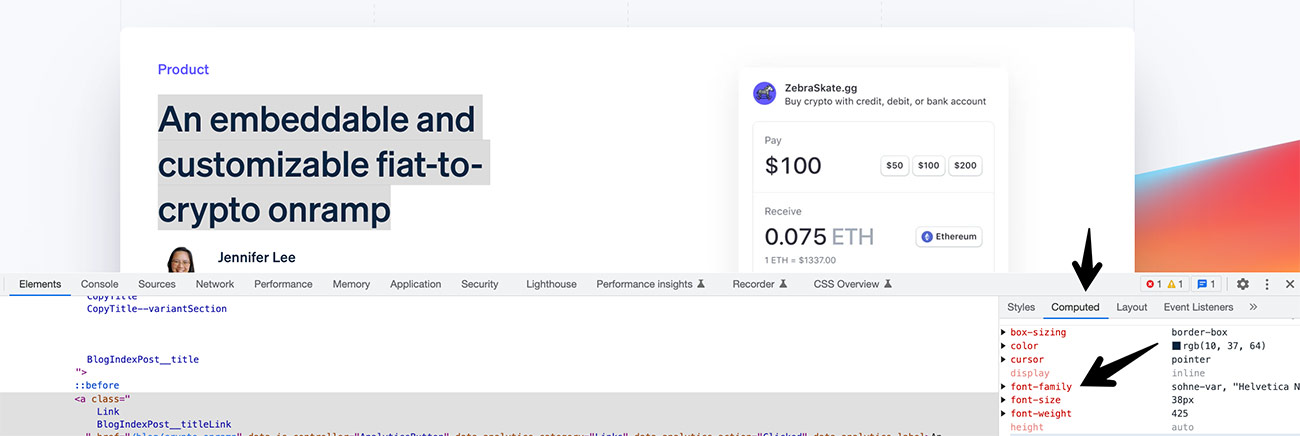Choose the $200 preset amount
Image resolution: width=1300 pixels, height=436 pixels.
[965, 165]
